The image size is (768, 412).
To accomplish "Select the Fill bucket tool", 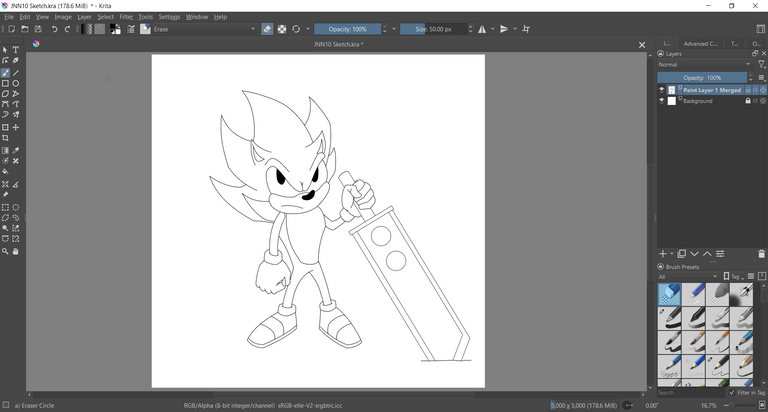I will click(x=5, y=171).
